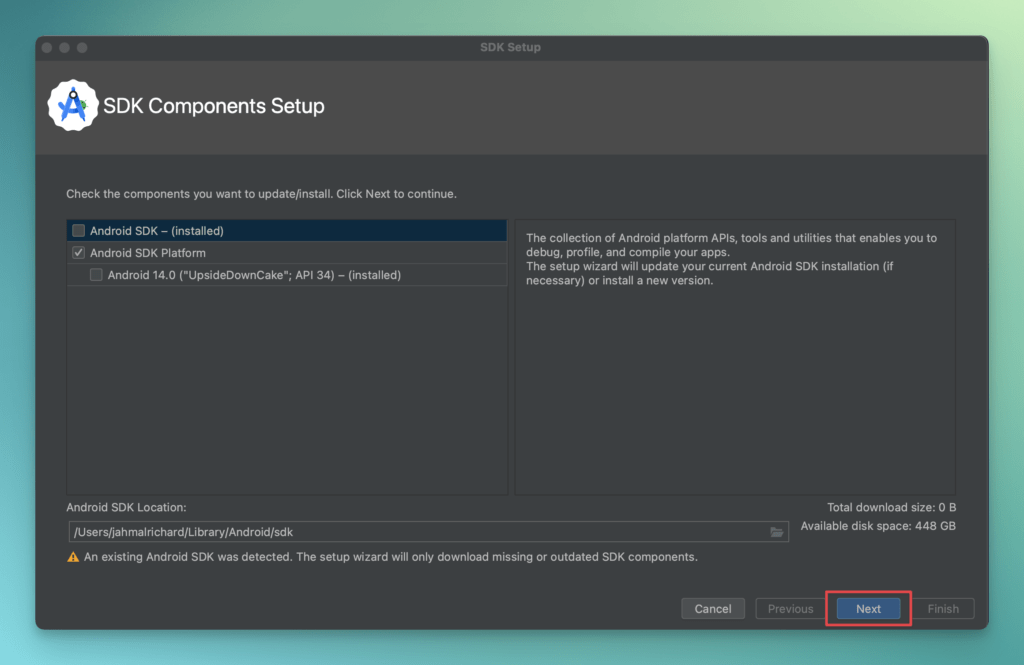This screenshot has width=1024, height=665.
Task: Click the 'Android SDK Location:' label
Action: pos(126,507)
